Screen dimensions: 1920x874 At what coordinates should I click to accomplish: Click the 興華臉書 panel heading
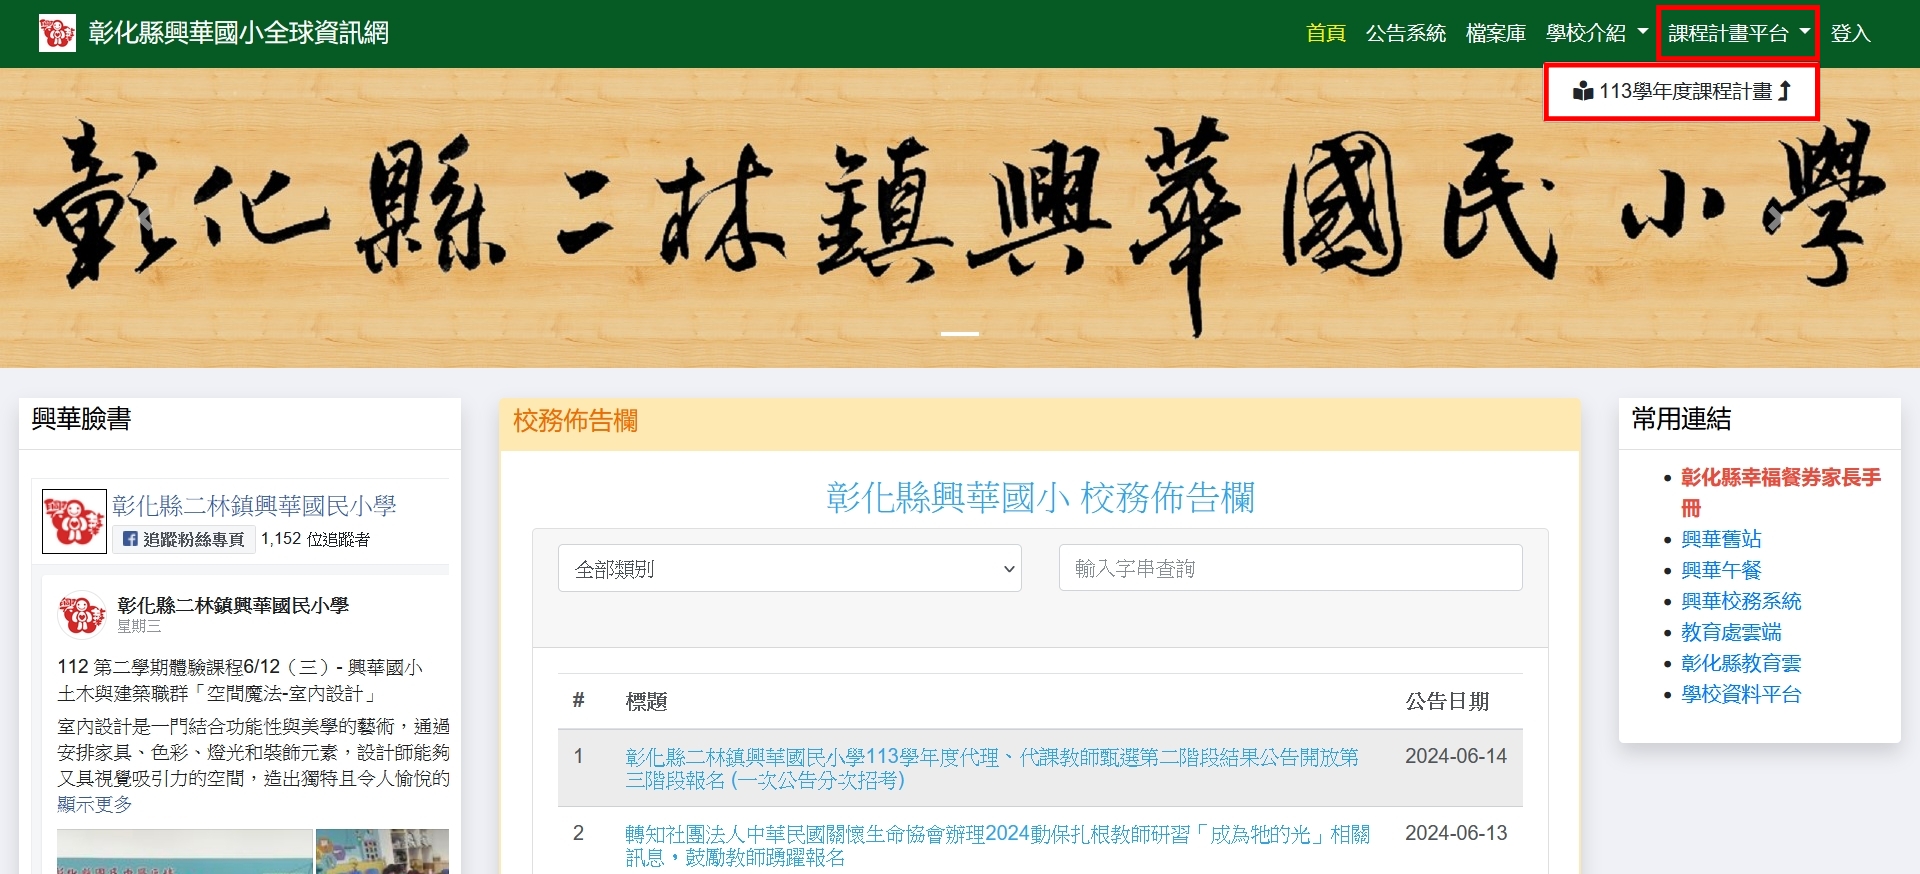click(81, 419)
